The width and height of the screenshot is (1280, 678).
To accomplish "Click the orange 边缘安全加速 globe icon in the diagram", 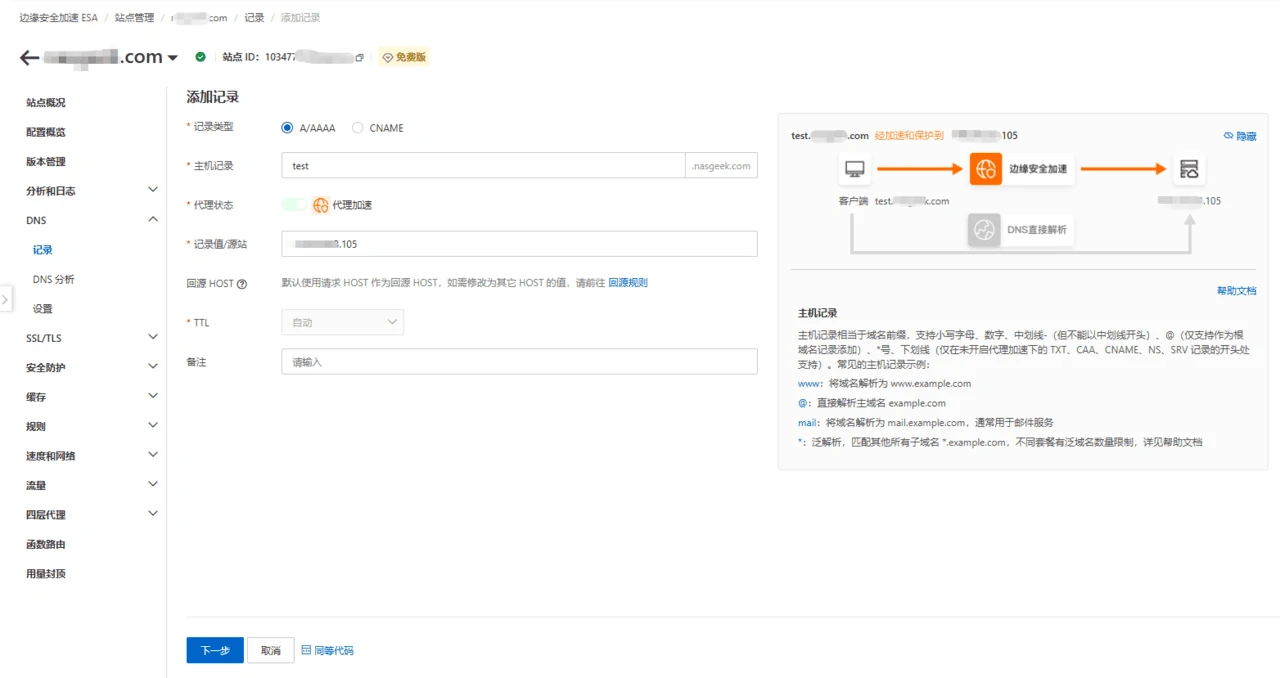I will pos(985,169).
